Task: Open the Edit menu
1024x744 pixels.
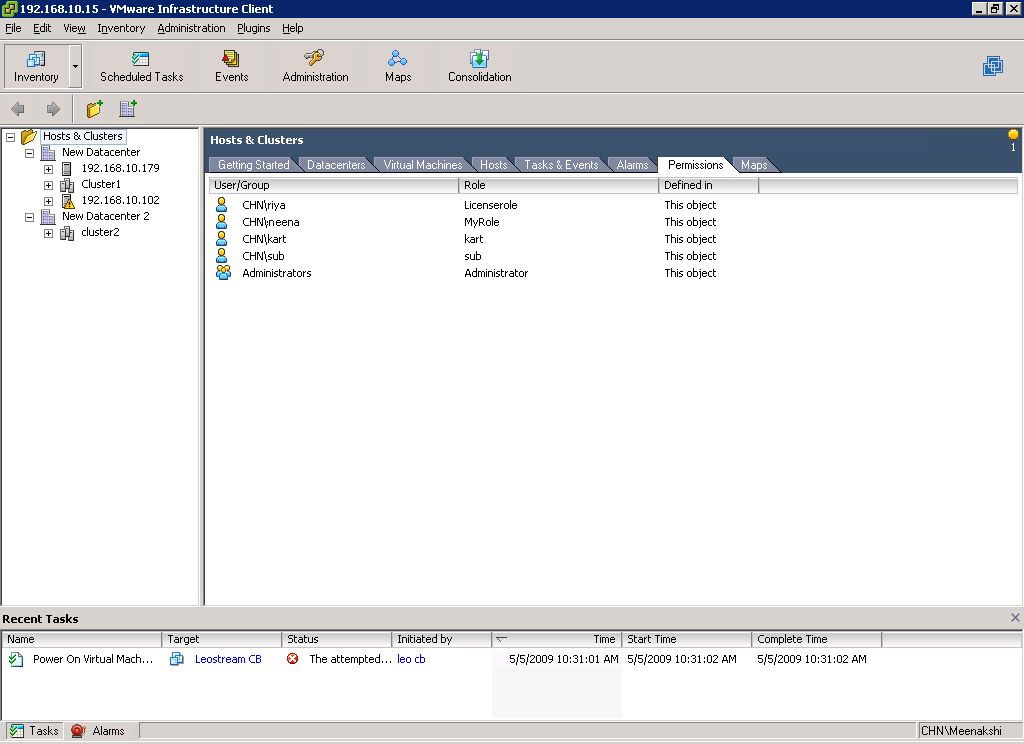Action: click(42, 28)
